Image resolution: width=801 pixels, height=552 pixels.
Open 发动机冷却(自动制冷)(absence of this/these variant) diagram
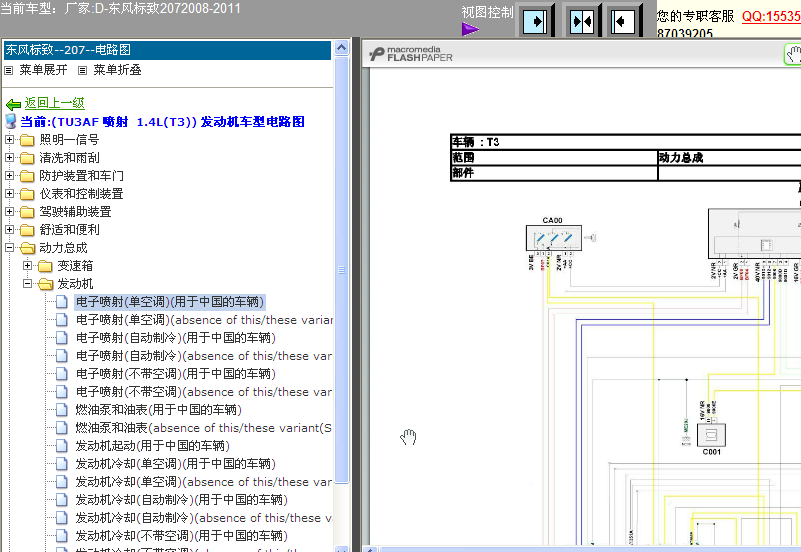[204, 518]
